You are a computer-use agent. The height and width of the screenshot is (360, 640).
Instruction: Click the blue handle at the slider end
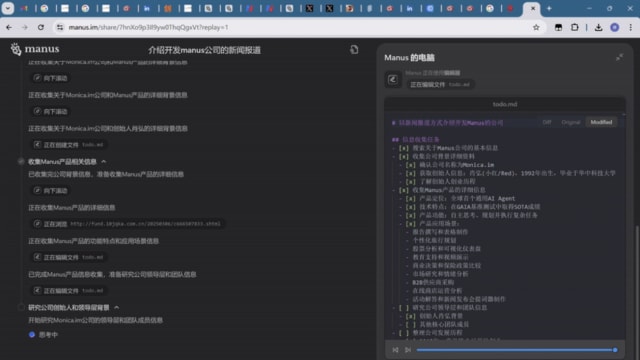pyautogui.click(x=615, y=350)
